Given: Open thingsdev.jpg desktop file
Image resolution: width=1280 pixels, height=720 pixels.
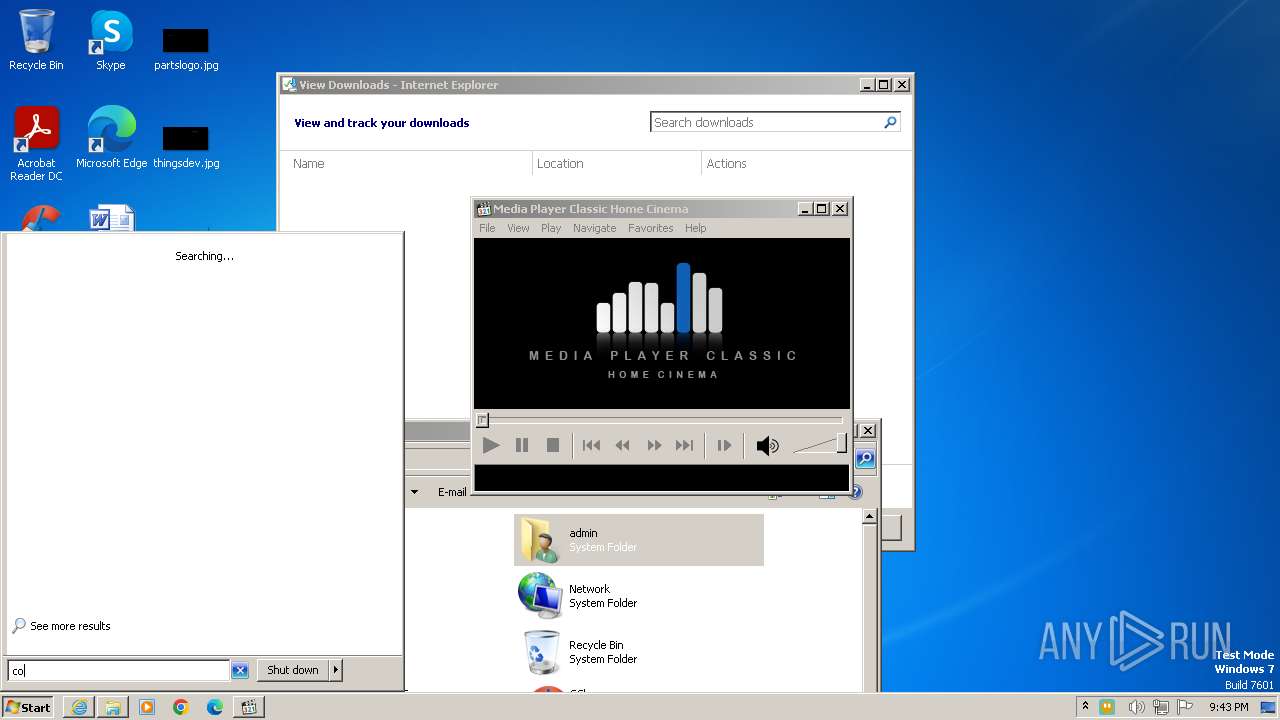Looking at the screenshot, I should point(186,146).
